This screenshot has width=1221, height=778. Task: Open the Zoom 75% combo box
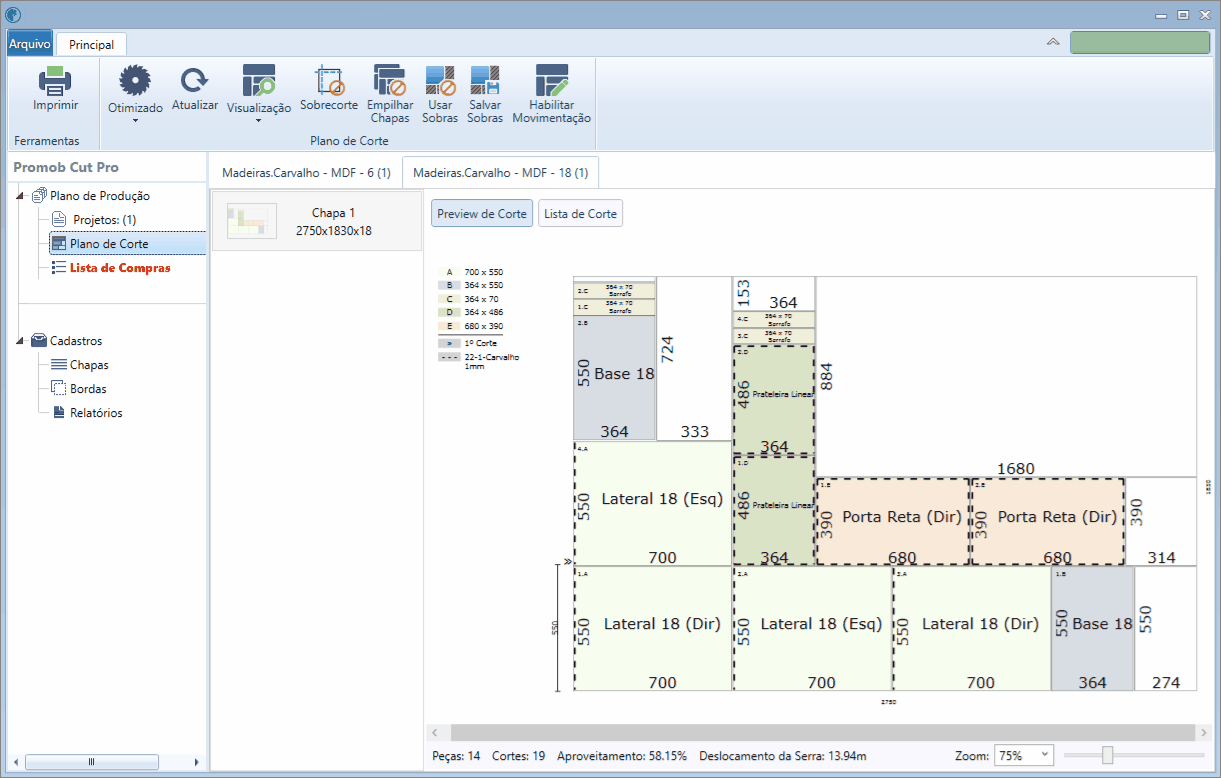pos(1024,756)
